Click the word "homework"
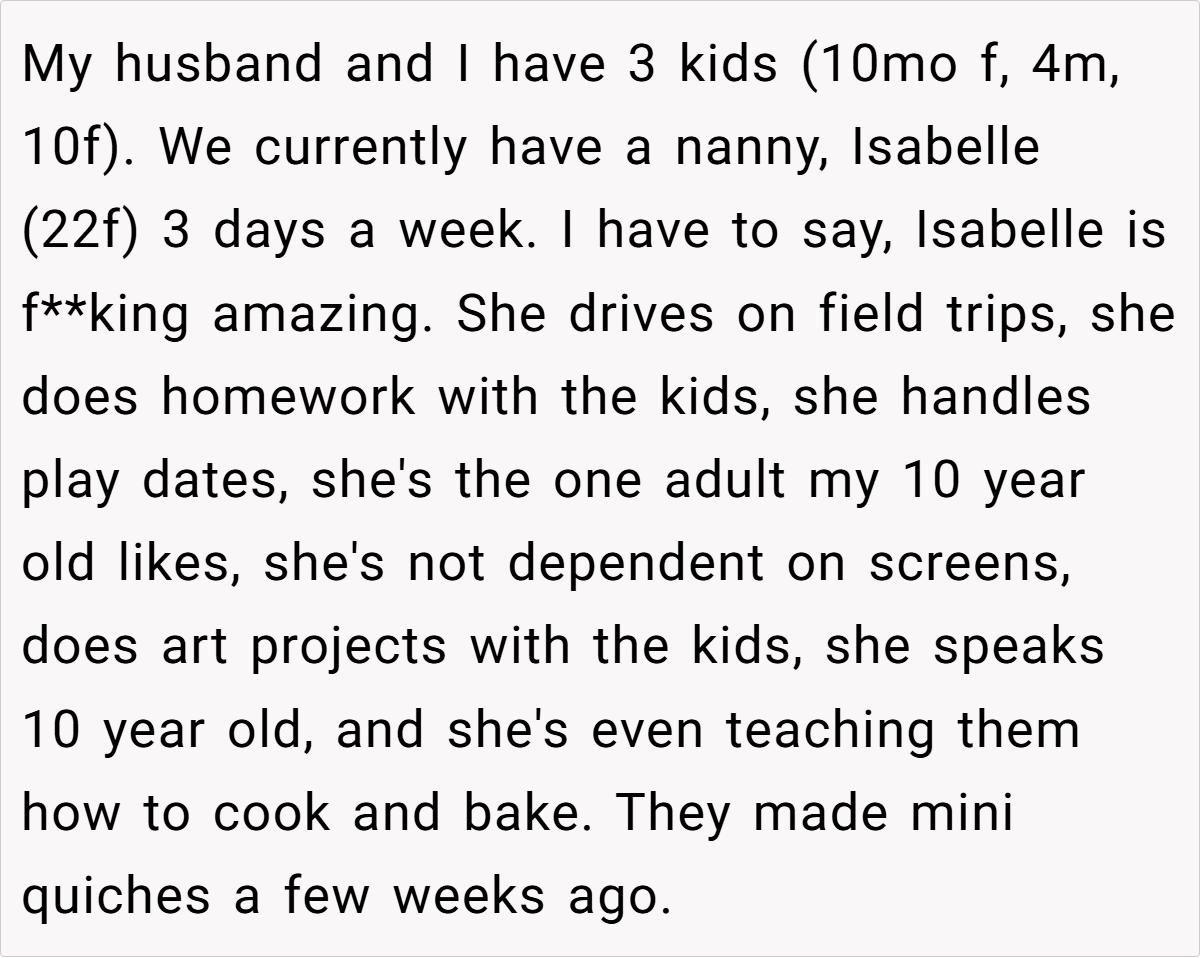 (289, 397)
